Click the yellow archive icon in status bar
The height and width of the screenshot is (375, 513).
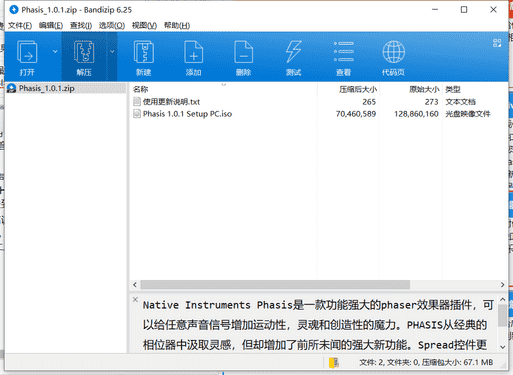334,363
